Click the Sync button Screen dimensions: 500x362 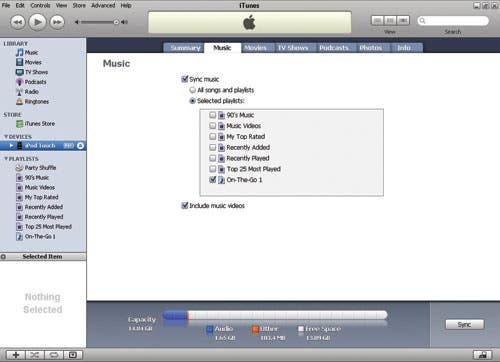(465, 324)
